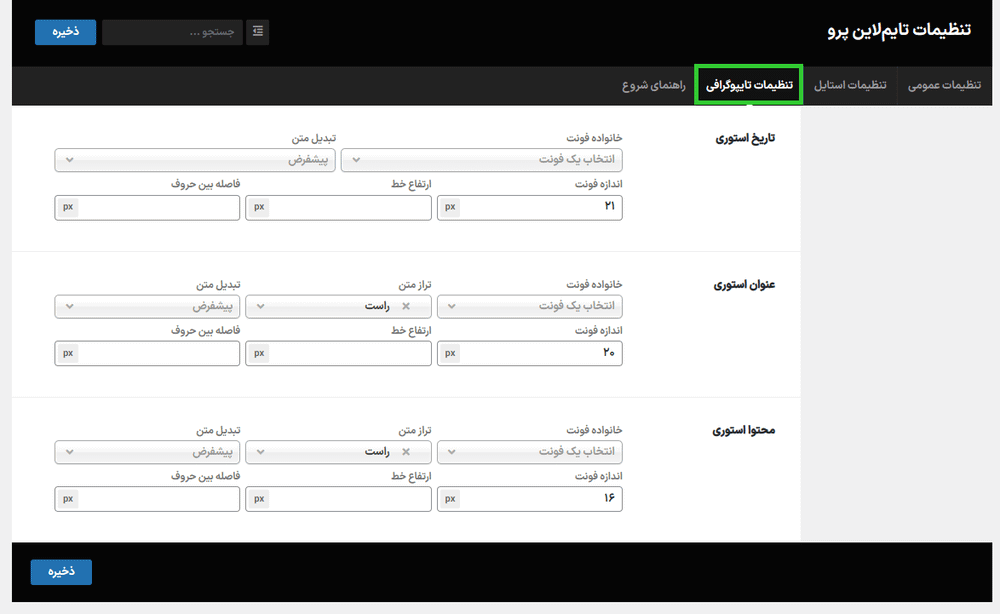The height and width of the screenshot is (614, 1000).
Task: Open تبدیل متن dropdown for عنوان استوری
Action: 147,306
